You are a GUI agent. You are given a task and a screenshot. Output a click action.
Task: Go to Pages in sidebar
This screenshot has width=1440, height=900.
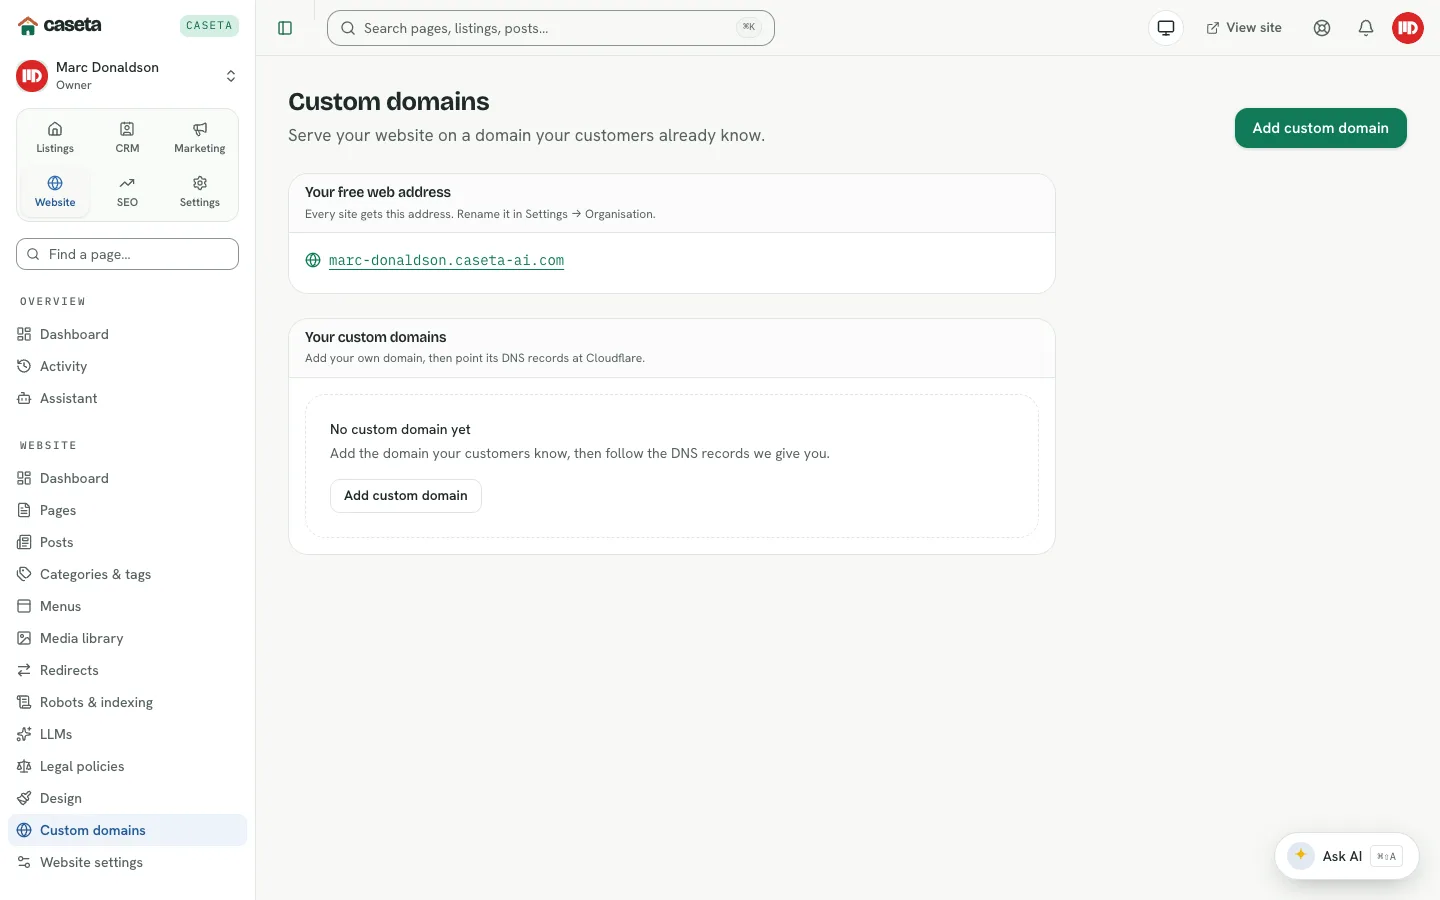[127, 510]
